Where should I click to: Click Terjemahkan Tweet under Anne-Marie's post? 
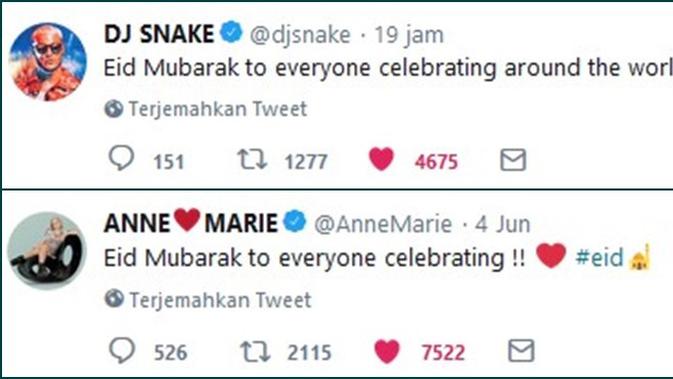coord(208,300)
